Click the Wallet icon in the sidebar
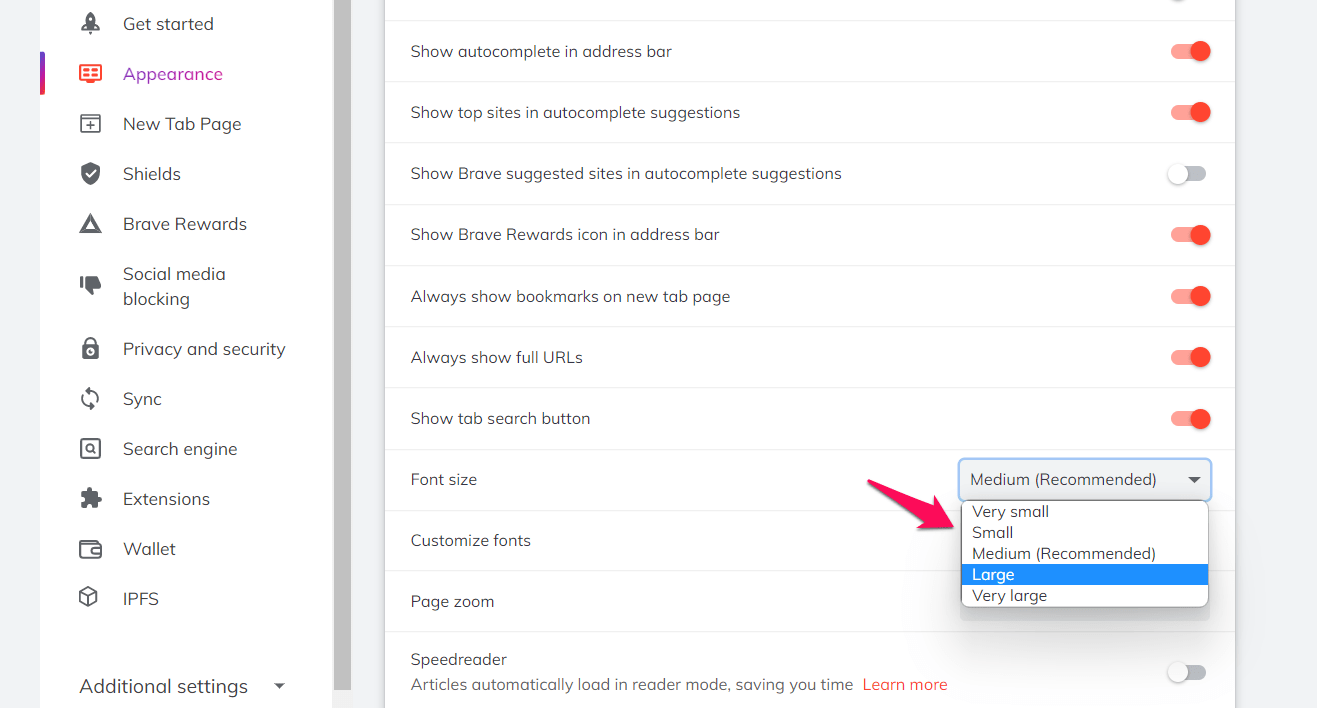 pos(91,548)
